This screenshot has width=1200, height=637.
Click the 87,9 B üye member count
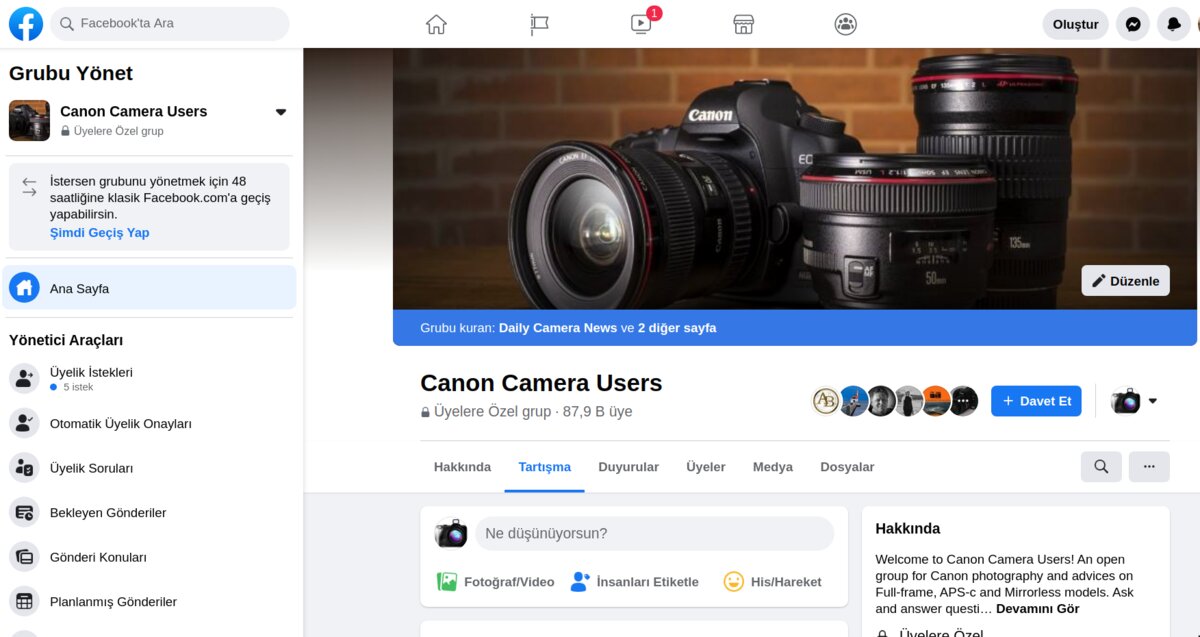point(597,411)
